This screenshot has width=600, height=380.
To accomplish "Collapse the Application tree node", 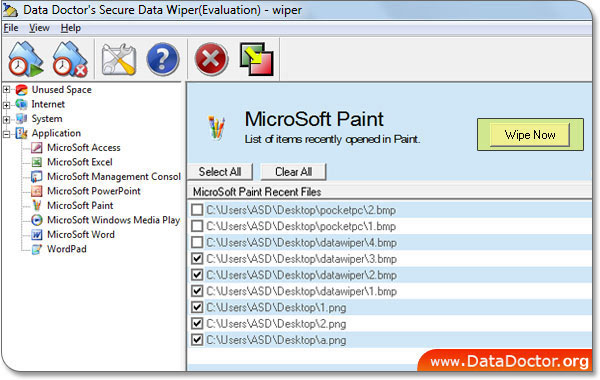I will click(7, 134).
